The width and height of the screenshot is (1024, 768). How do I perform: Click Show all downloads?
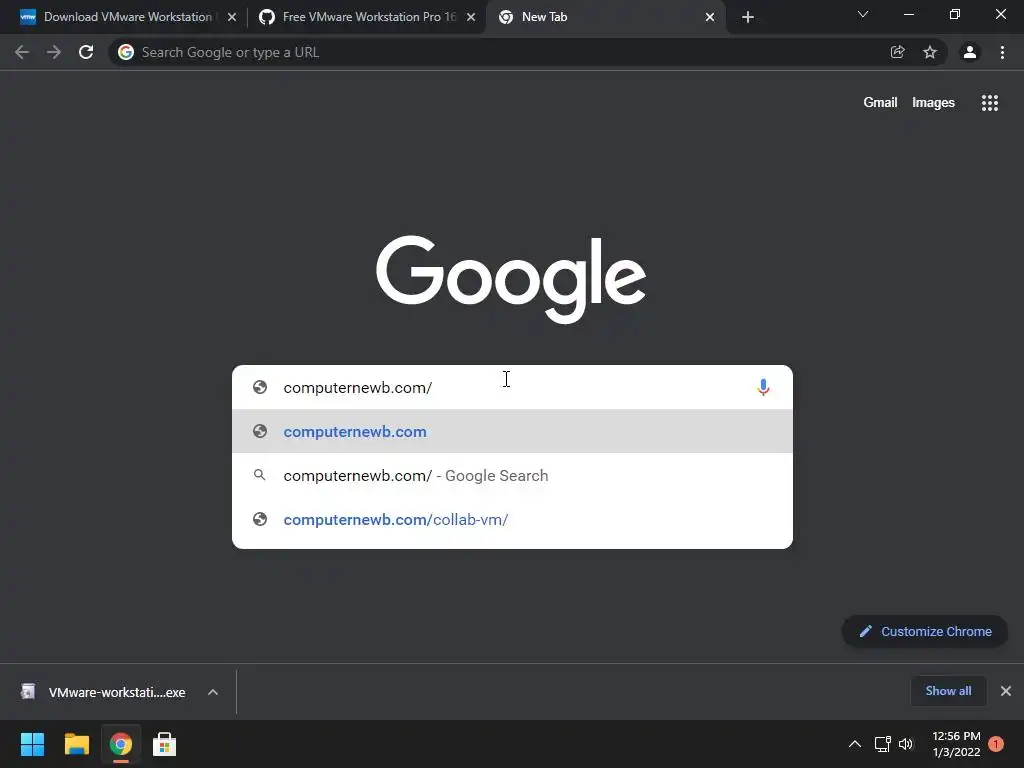[x=948, y=691]
